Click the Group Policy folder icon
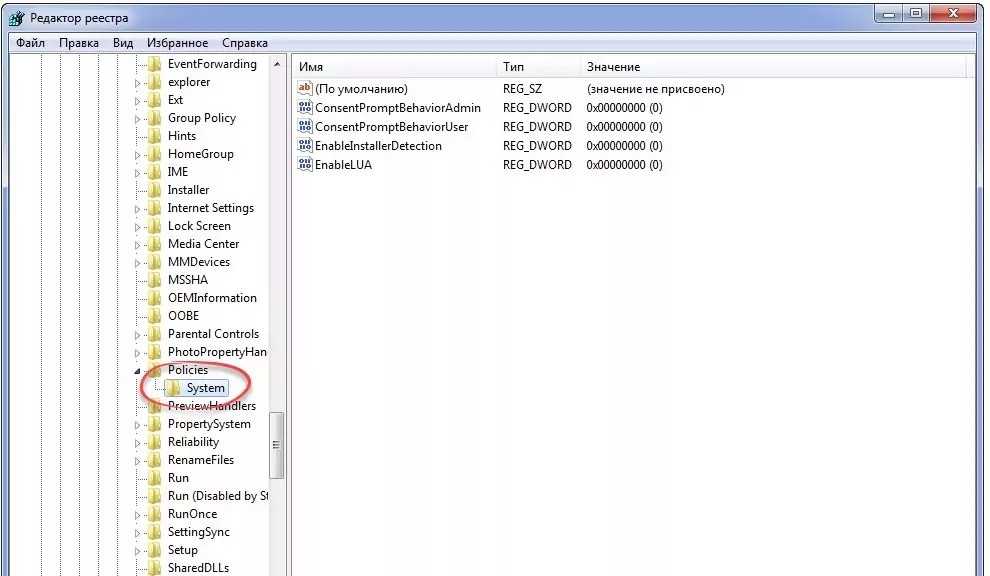Viewport: 990px width, 576px height. click(x=154, y=118)
